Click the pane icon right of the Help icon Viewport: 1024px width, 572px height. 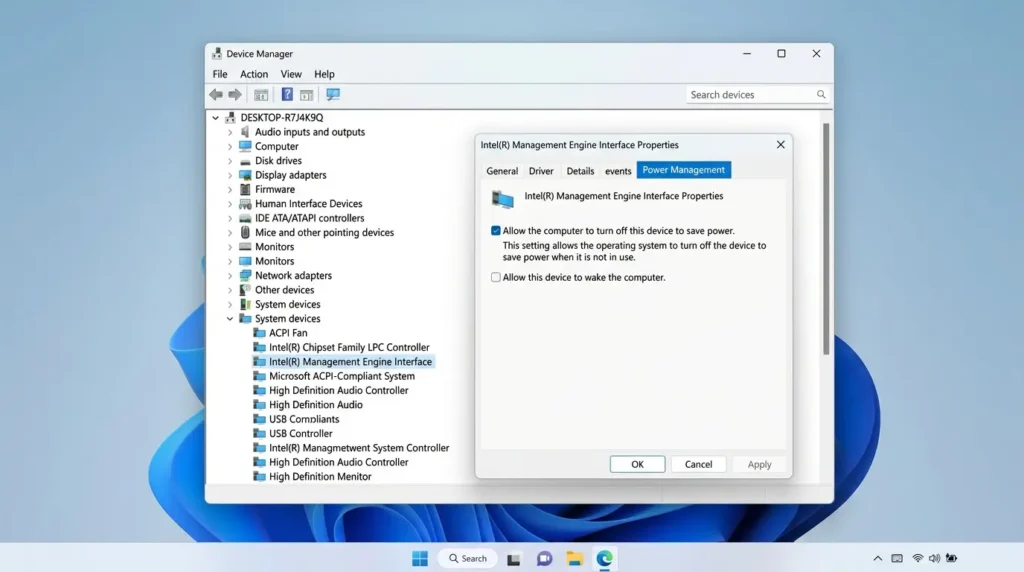306,95
